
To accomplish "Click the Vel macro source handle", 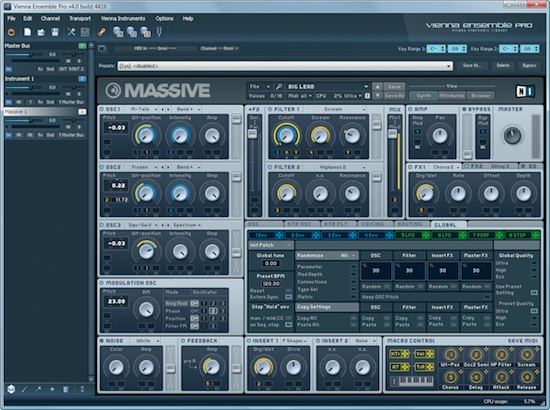I will pos(424,354).
